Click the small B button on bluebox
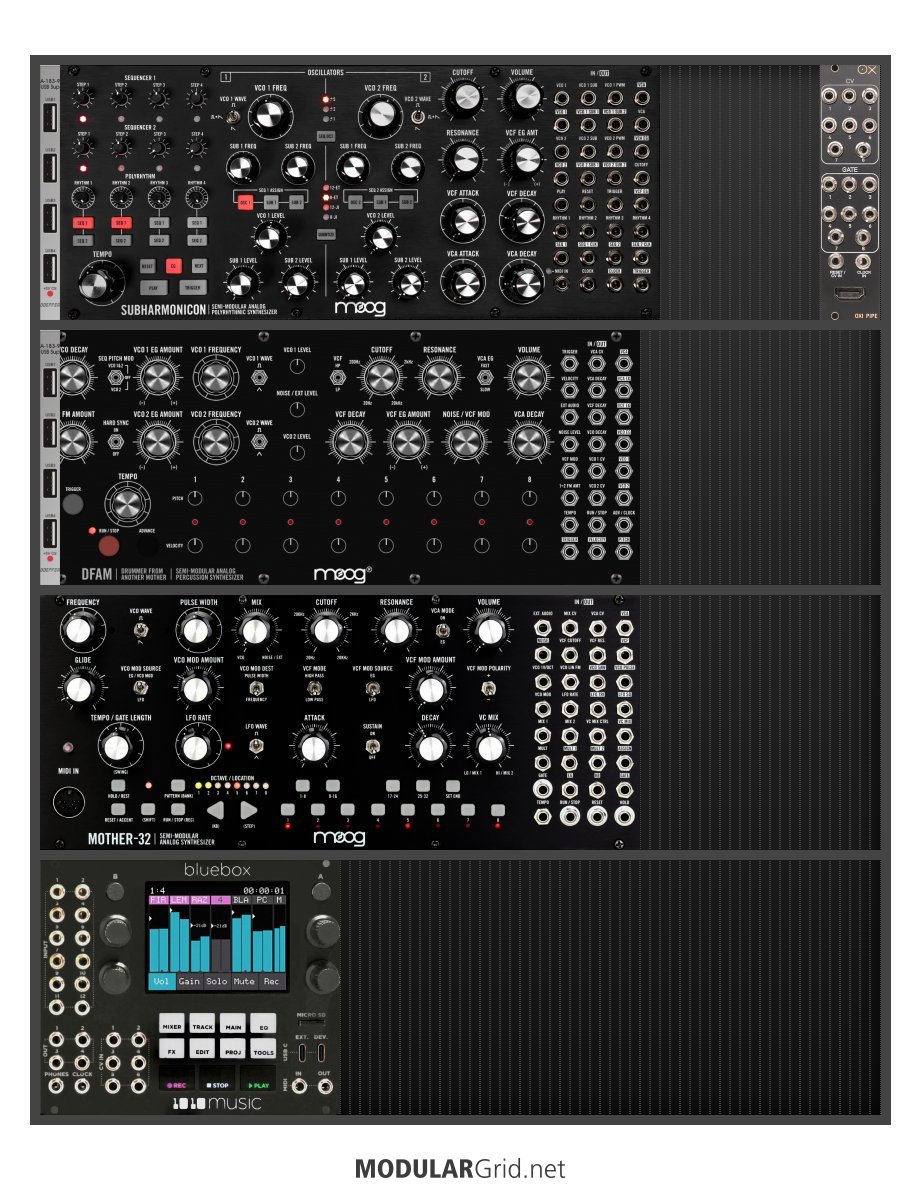 115,890
